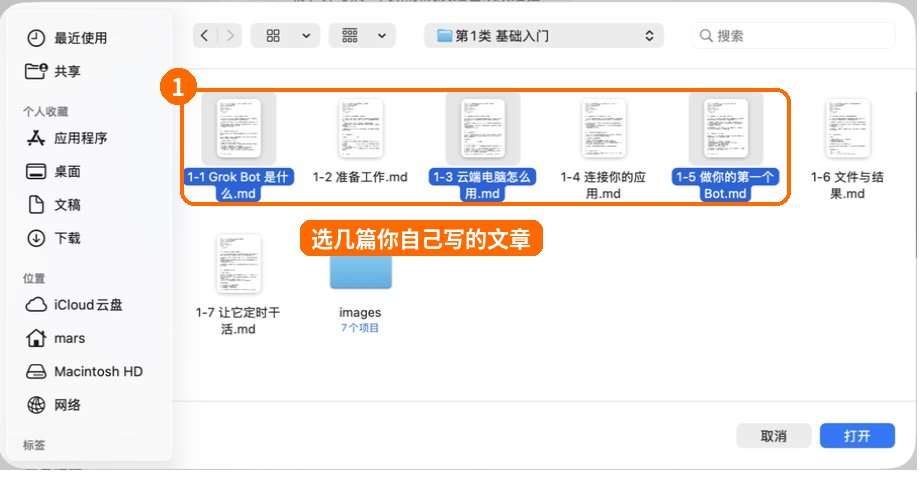Viewport: 919px width, 480px height.
Task: Go back with left chevron button
Action: (x=205, y=36)
